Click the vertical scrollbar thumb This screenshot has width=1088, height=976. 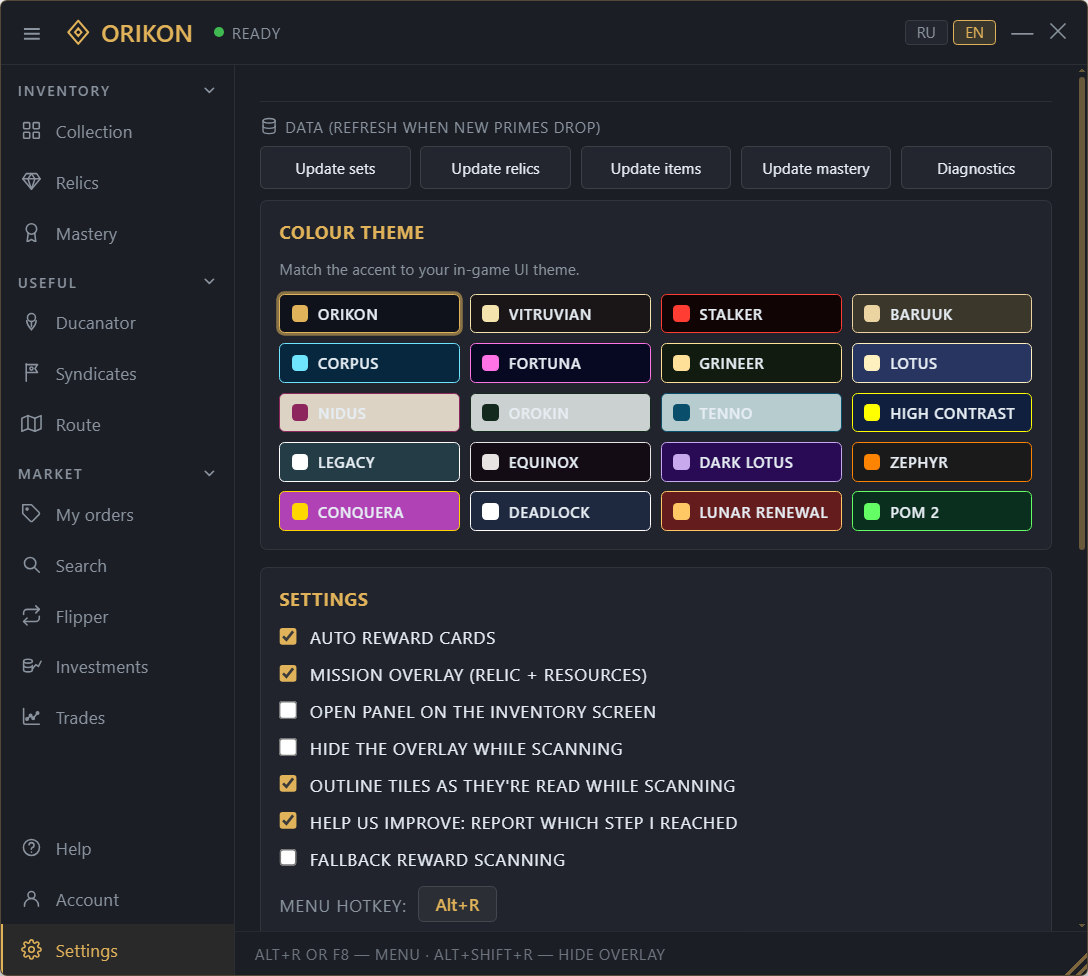tap(1082, 314)
